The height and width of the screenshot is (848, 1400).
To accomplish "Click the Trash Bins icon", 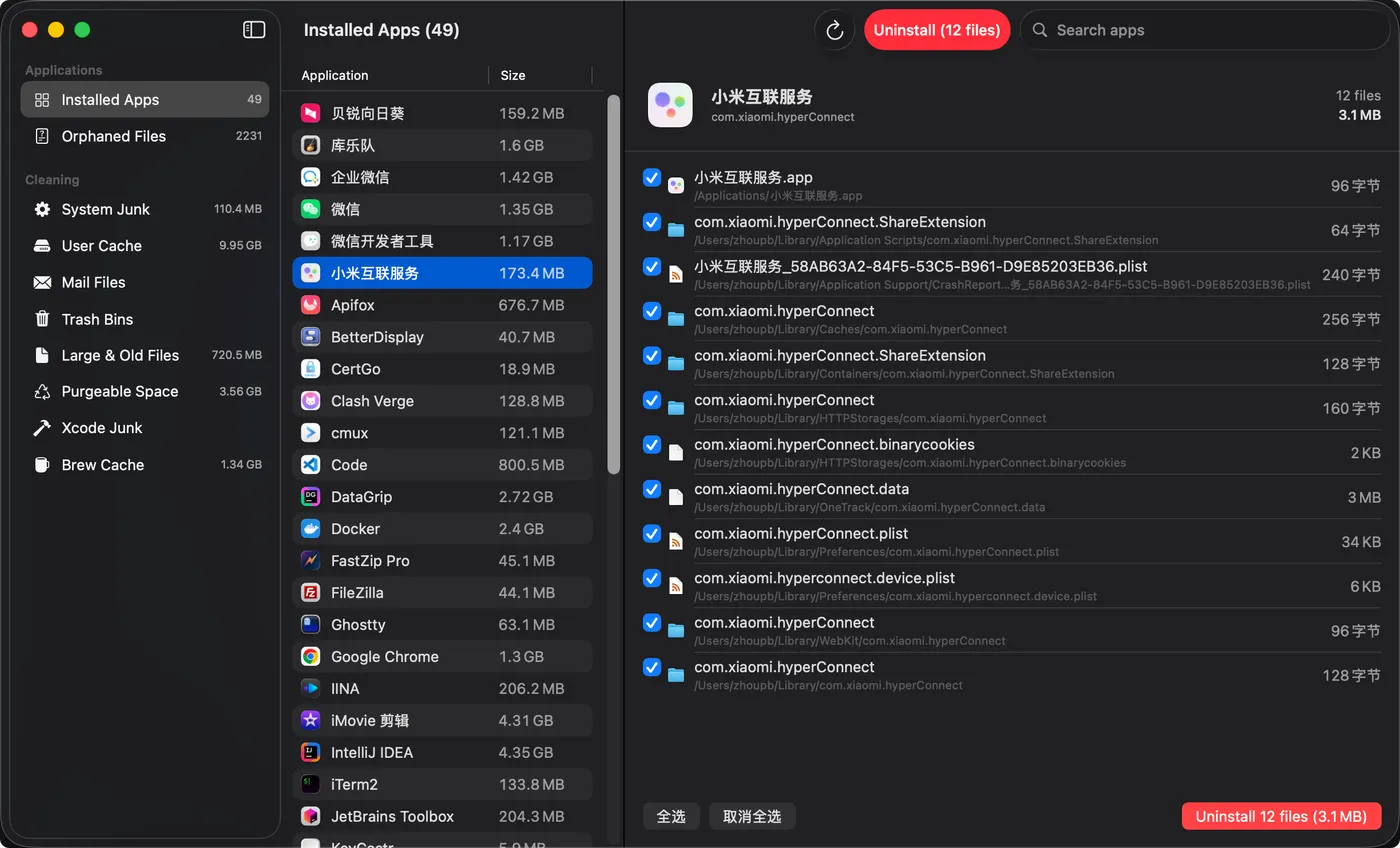I will coord(42,319).
